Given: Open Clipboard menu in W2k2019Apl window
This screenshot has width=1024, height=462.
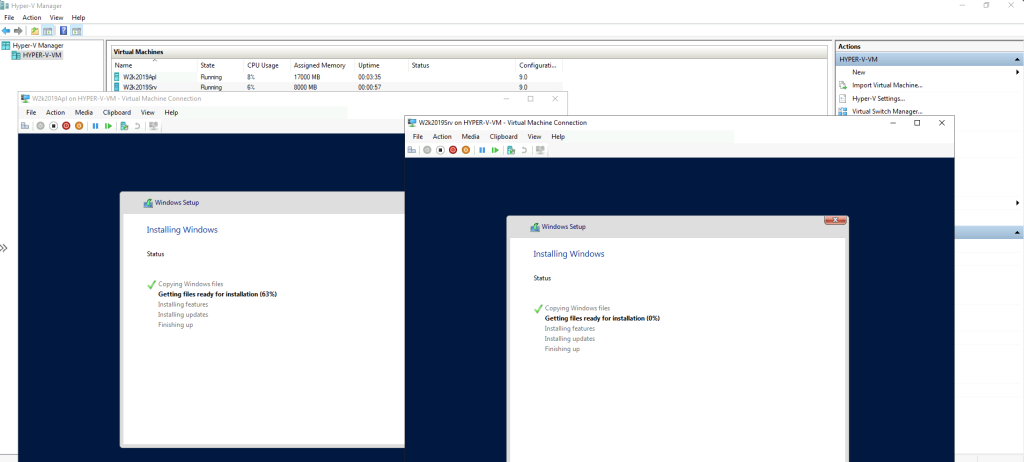Looking at the screenshot, I should [x=117, y=112].
